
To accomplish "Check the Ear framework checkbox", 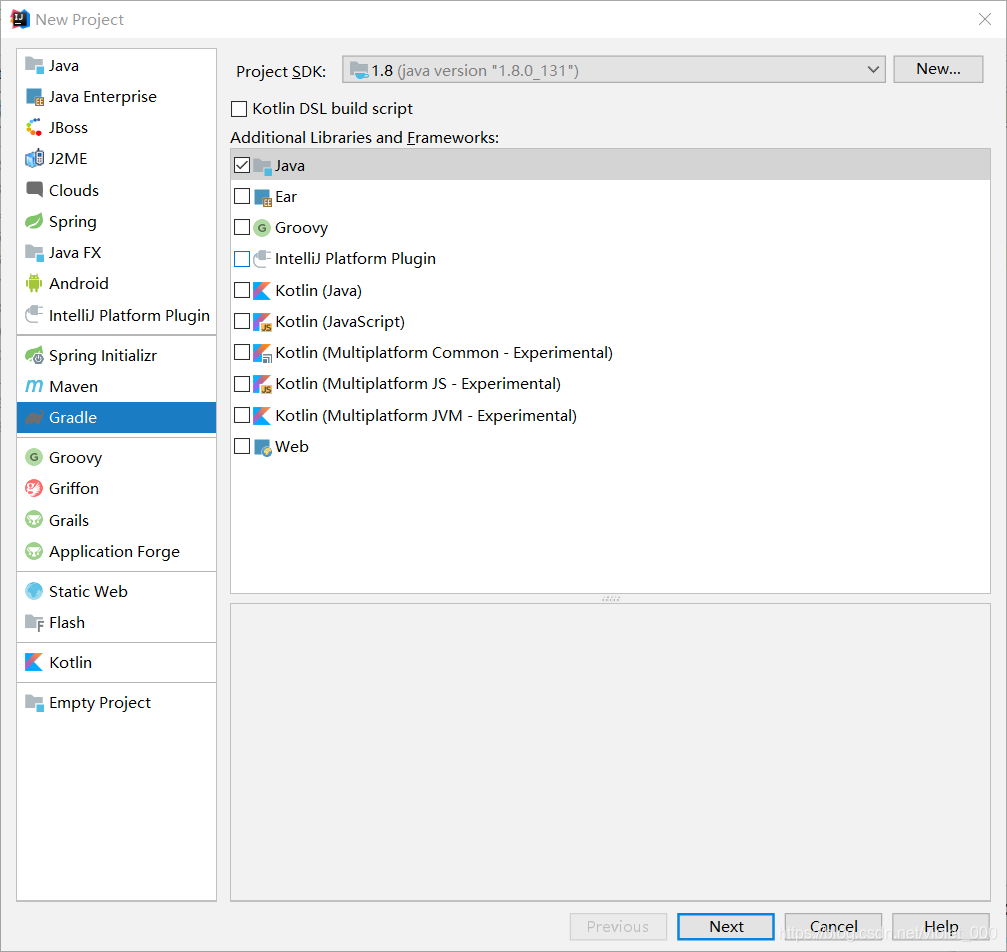I will (x=242, y=196).
